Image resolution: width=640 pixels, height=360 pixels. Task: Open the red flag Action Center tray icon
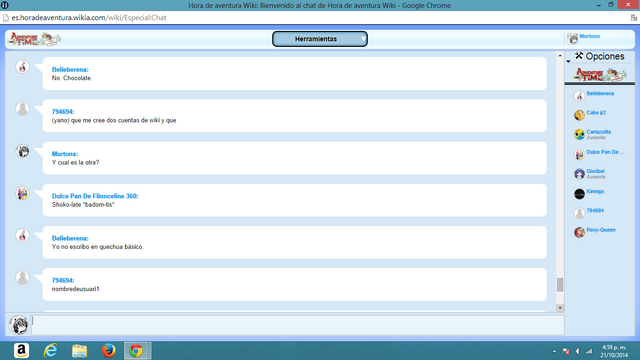pos(566,351)
